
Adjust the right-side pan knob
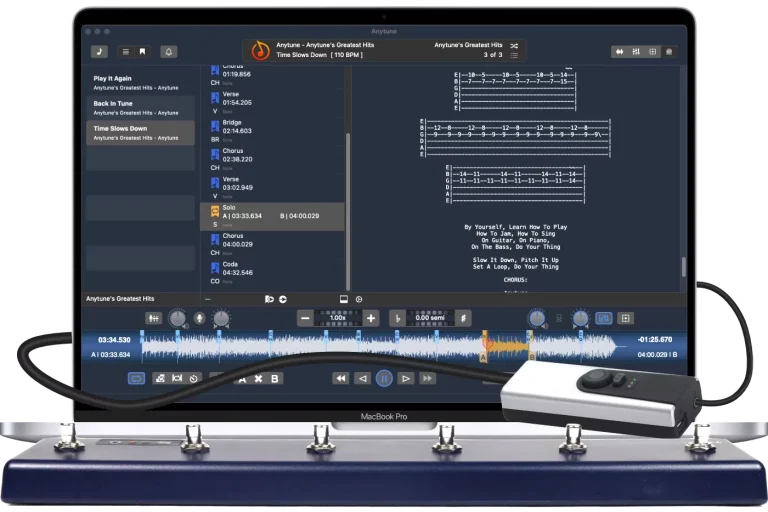[x=581, y=318]
